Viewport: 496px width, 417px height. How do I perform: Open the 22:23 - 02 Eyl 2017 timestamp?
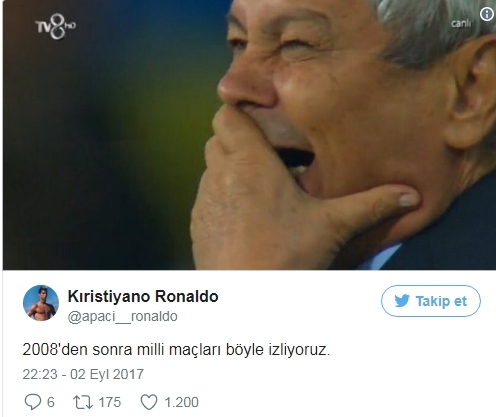[x=83, y=374]
